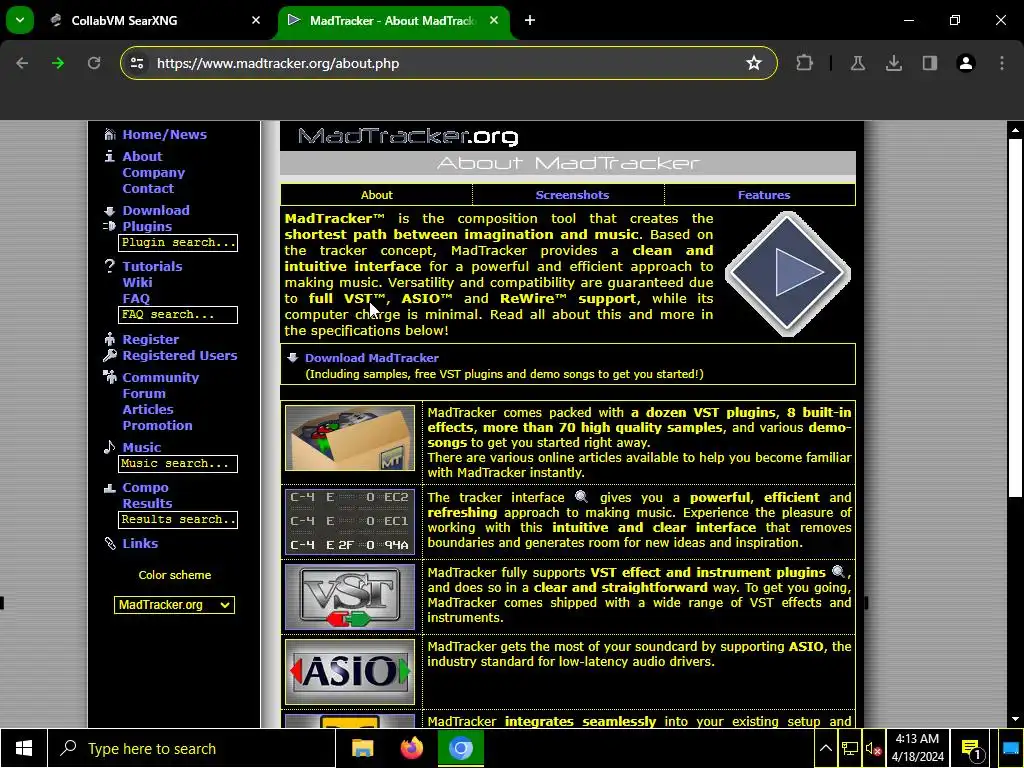Click the box package thumbnail image
Screen dimensions: 1024x768
coord(349,438)
